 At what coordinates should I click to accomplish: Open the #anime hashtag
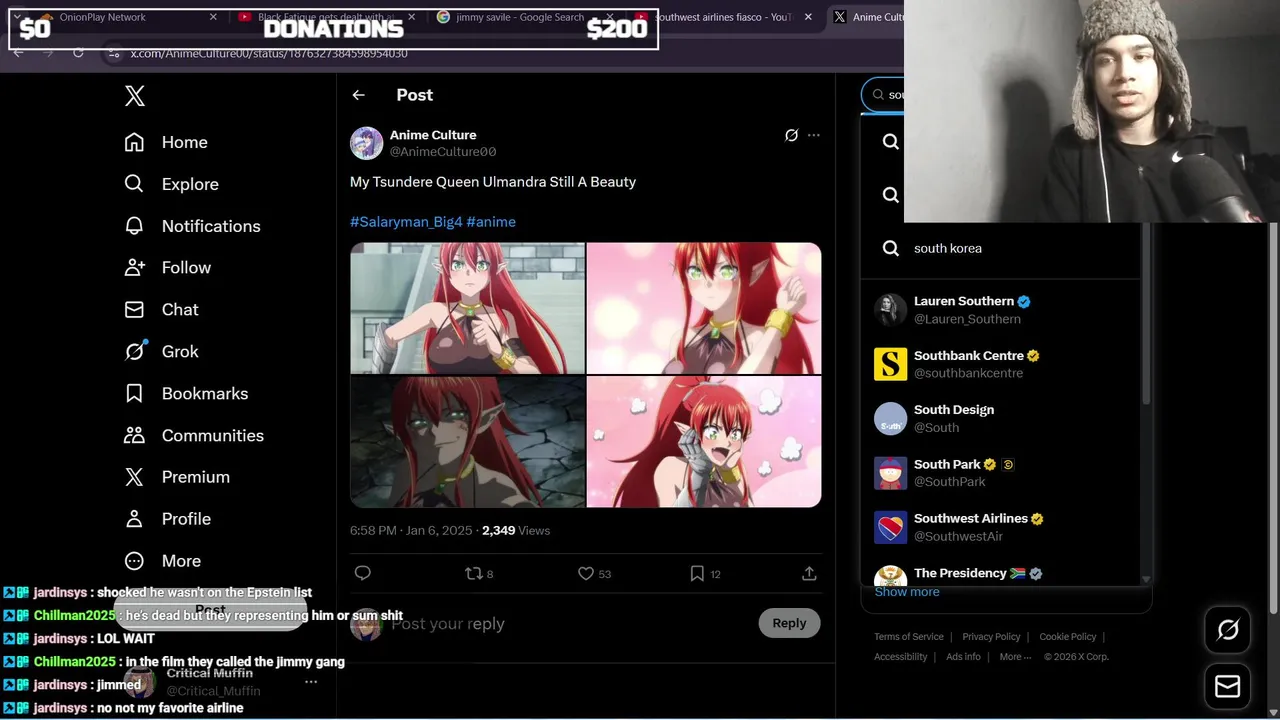(x=491, y=222)
